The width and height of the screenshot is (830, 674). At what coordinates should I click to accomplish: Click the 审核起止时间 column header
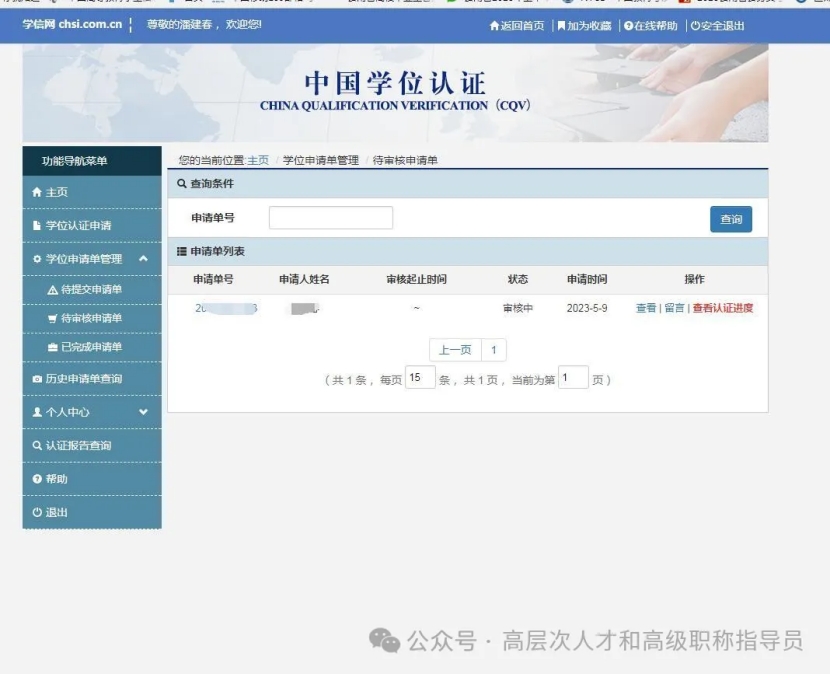(417, 279)
